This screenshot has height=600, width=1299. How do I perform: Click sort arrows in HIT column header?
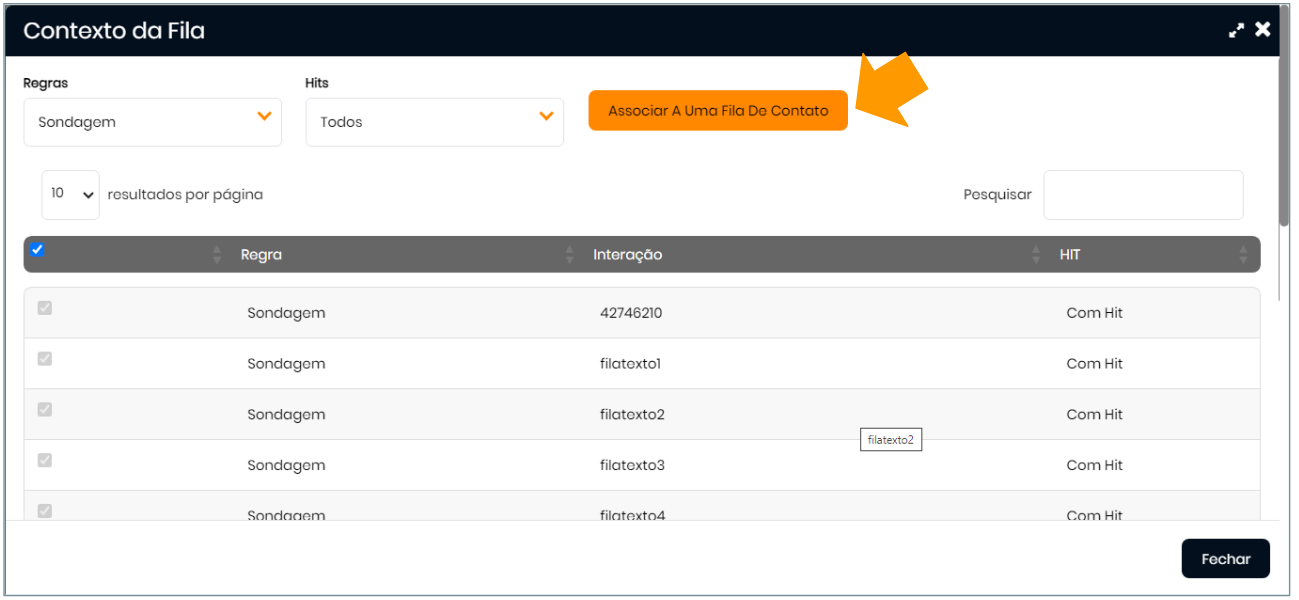tap(1243, 255)
